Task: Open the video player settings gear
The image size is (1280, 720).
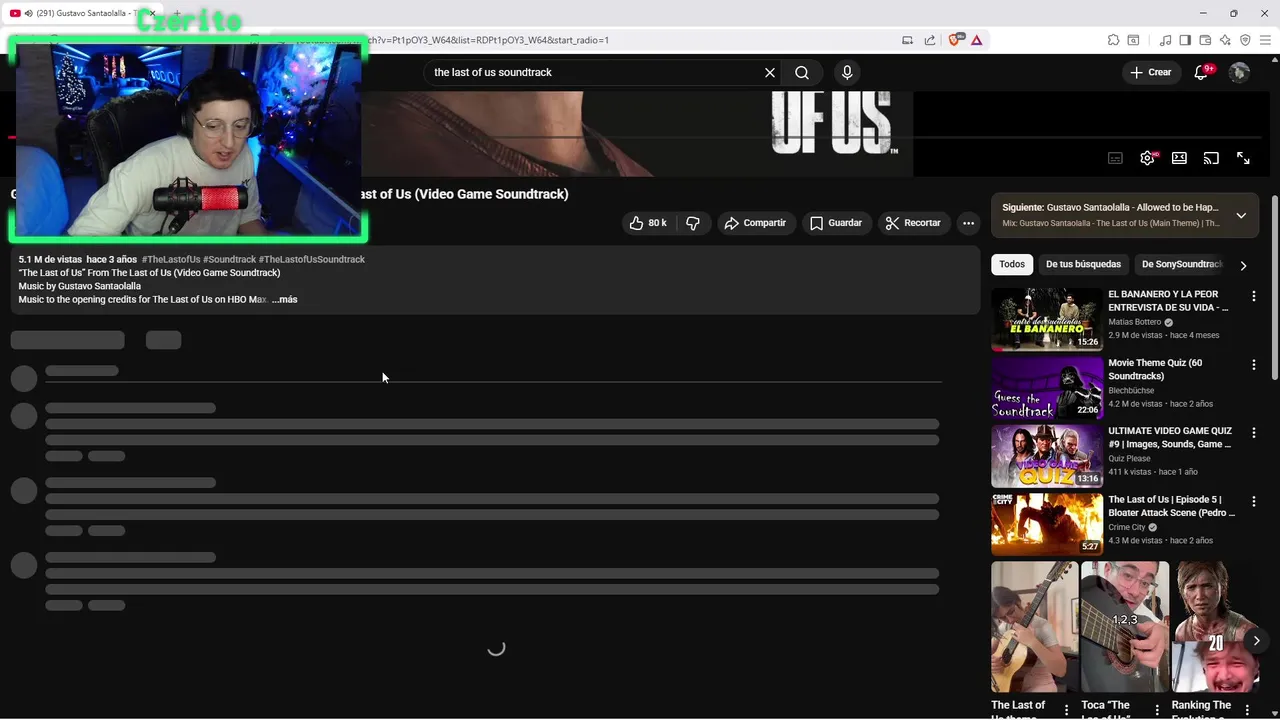Action: tap(1147, 158)
